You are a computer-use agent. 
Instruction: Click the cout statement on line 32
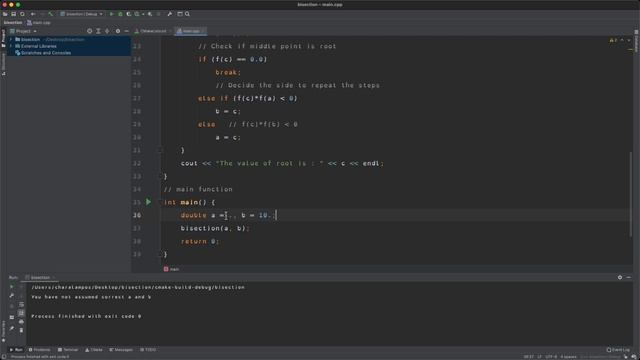(x=282, y=163)
